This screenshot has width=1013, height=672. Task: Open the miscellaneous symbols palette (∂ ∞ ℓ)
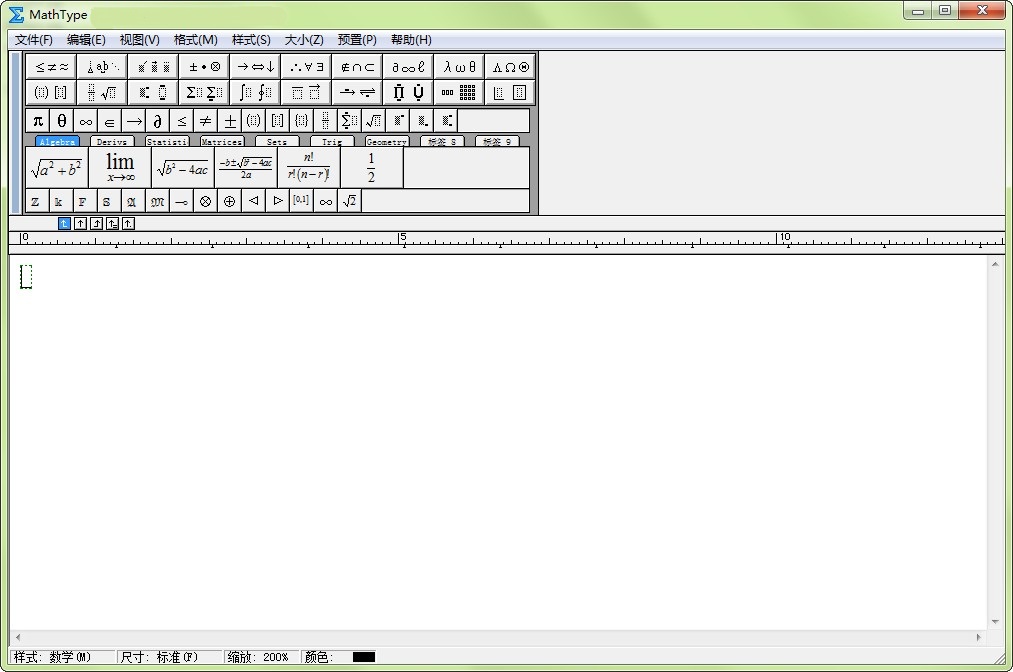point(408,67)
